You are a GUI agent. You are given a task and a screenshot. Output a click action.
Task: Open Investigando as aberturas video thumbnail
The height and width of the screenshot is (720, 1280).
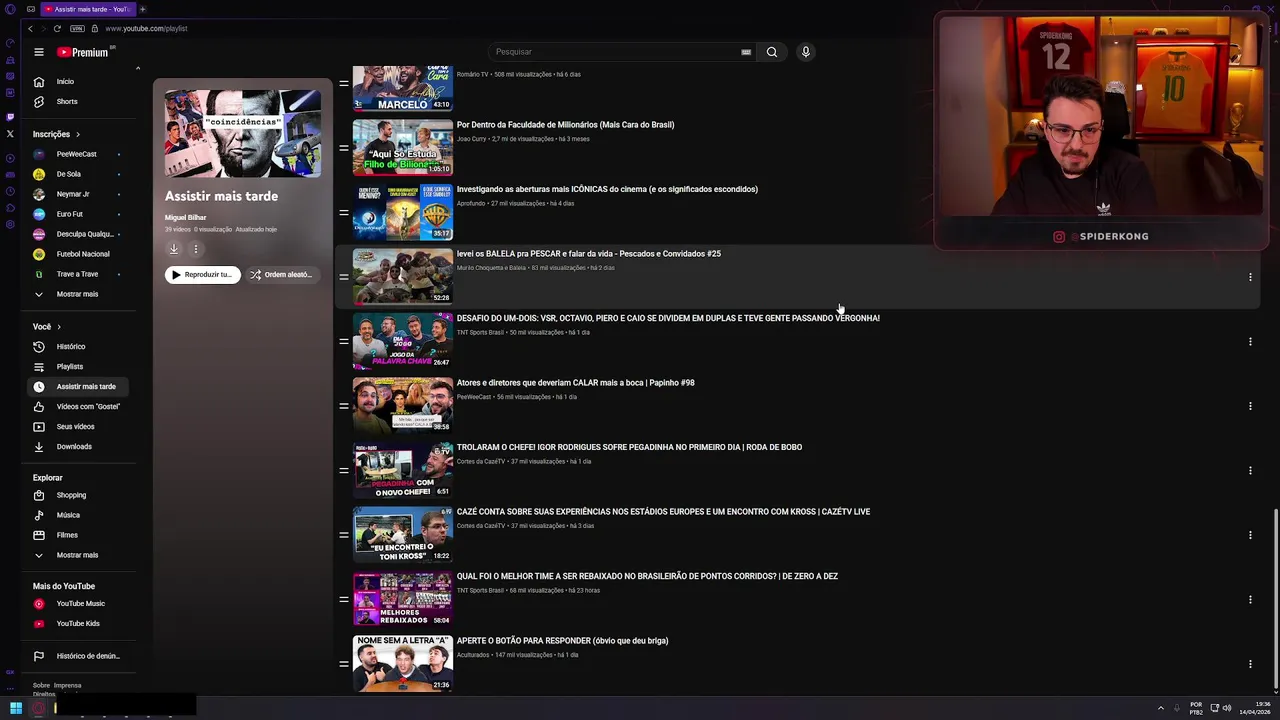click(403, 212)
